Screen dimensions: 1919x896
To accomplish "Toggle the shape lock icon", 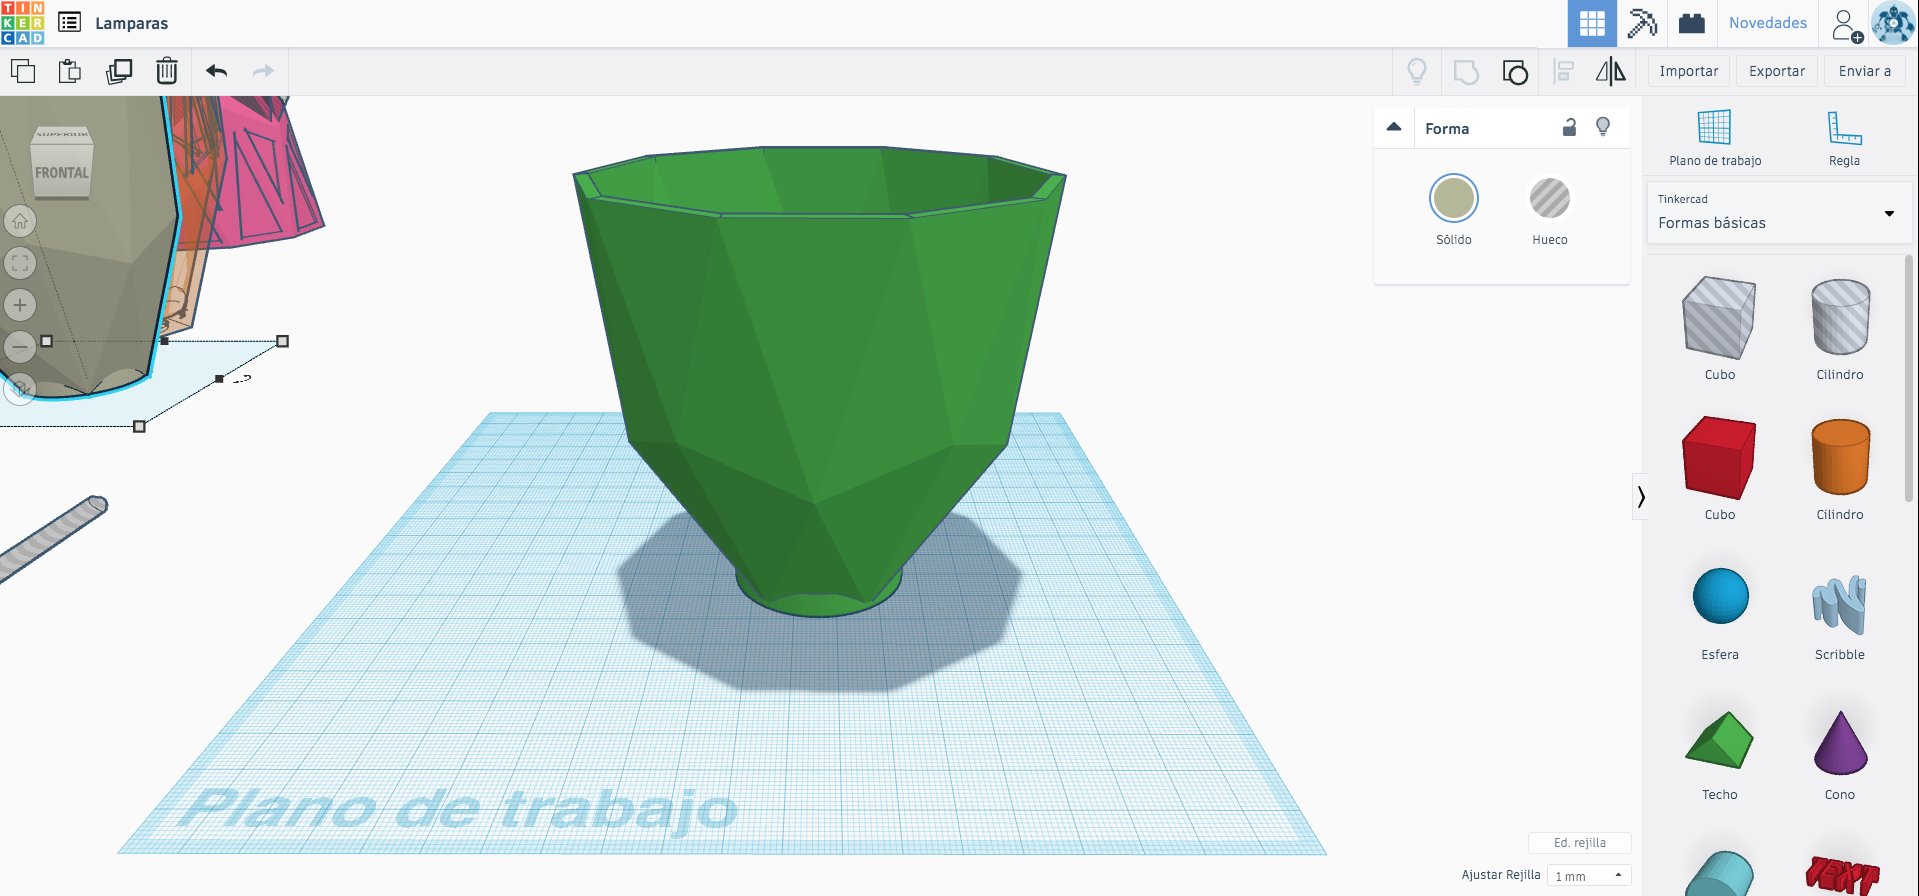I will (x=1569, y=127).
